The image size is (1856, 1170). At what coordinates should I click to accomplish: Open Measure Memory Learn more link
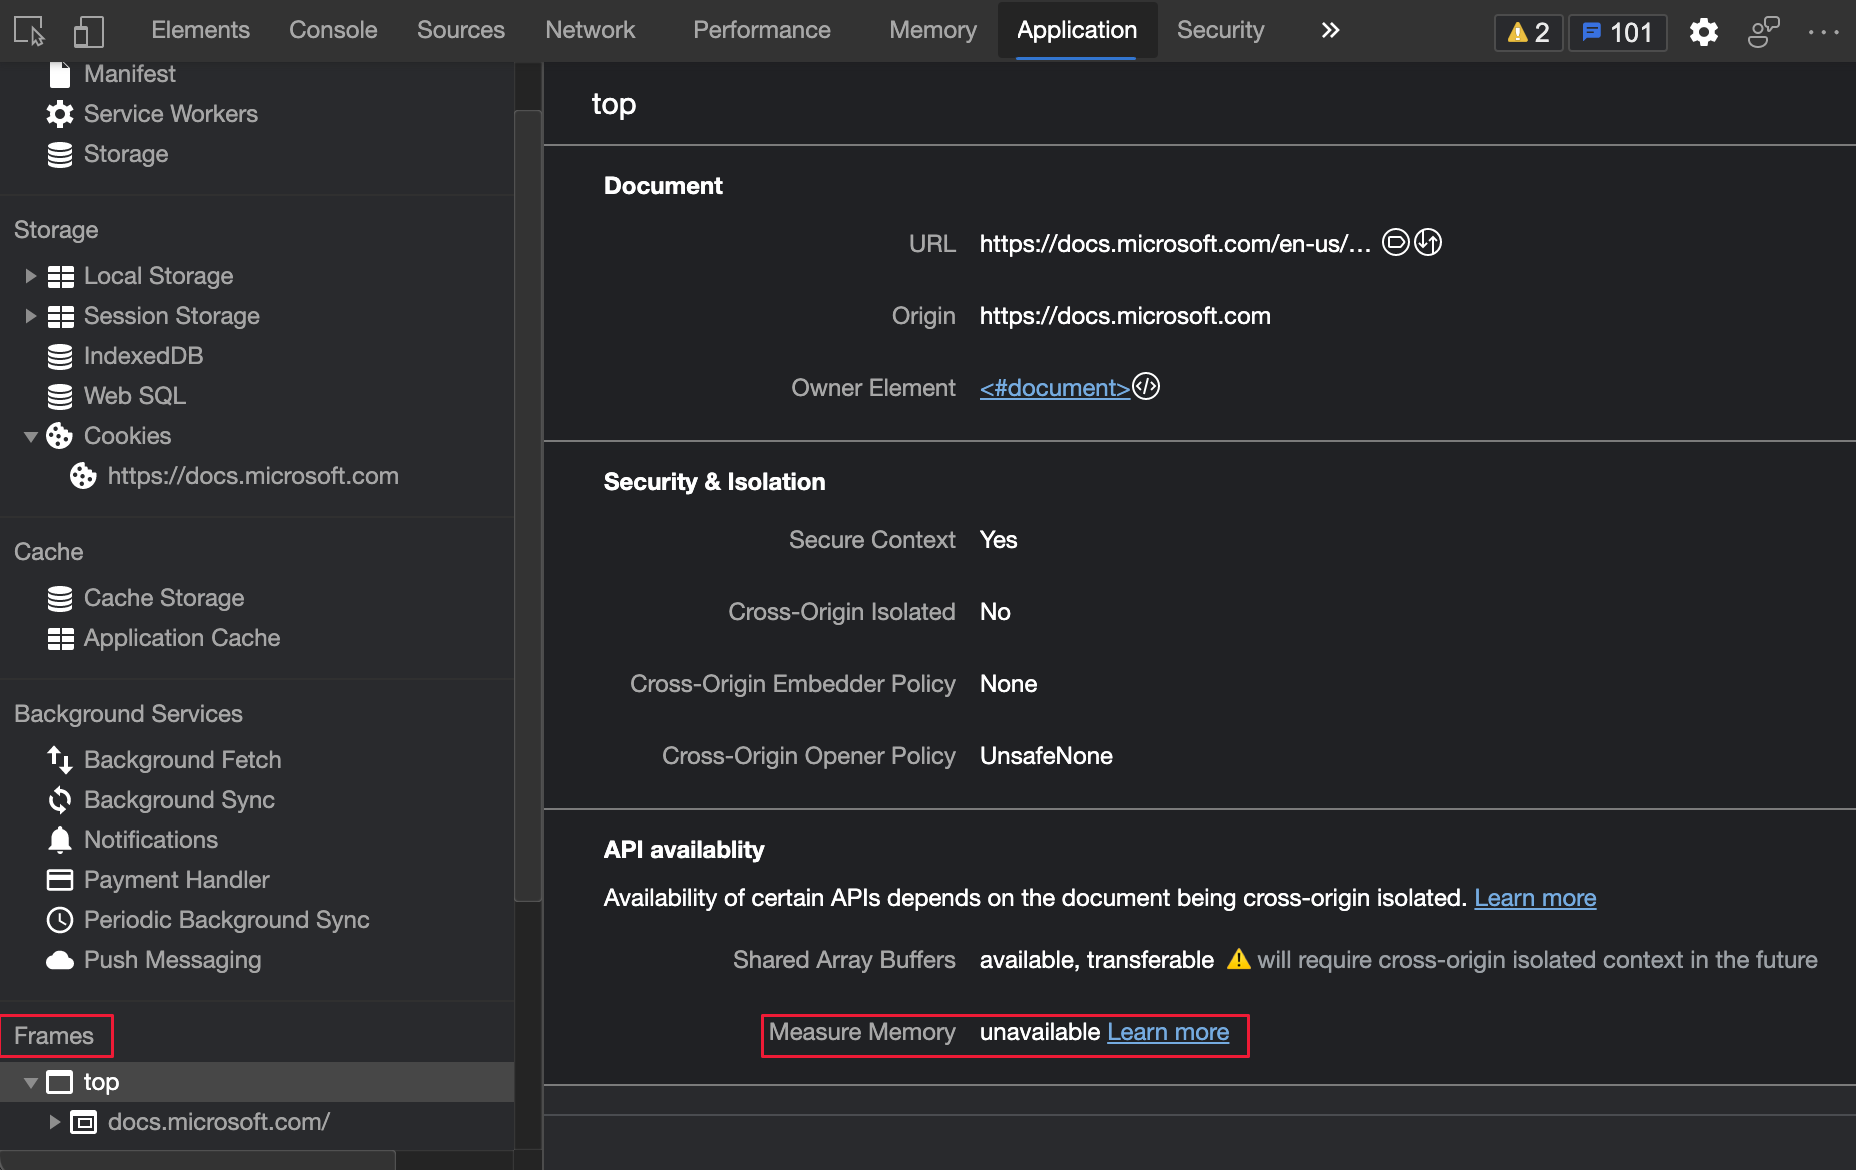pyautogui.click(x=1168, y=1032)
